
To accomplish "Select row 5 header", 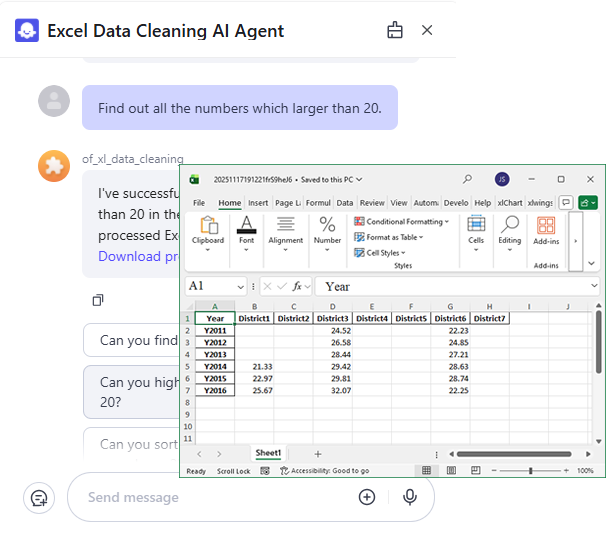I will (187, 366).
